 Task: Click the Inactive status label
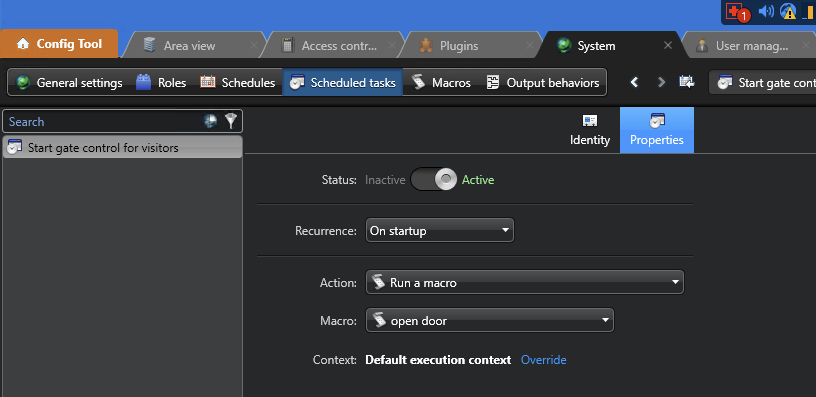[385, 180]
